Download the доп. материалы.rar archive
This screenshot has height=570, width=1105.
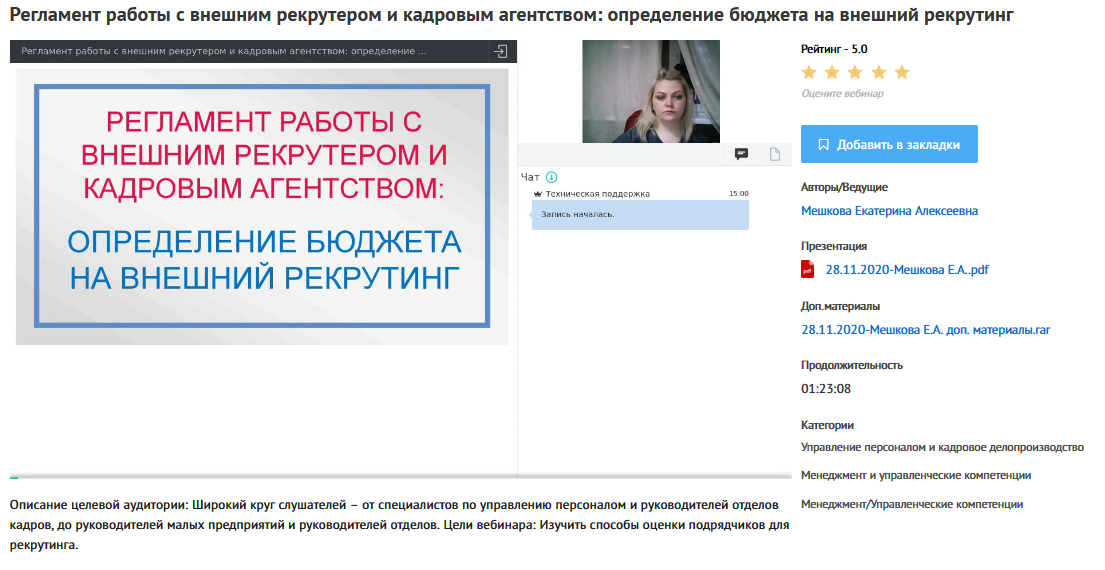[x=925, y=329]
